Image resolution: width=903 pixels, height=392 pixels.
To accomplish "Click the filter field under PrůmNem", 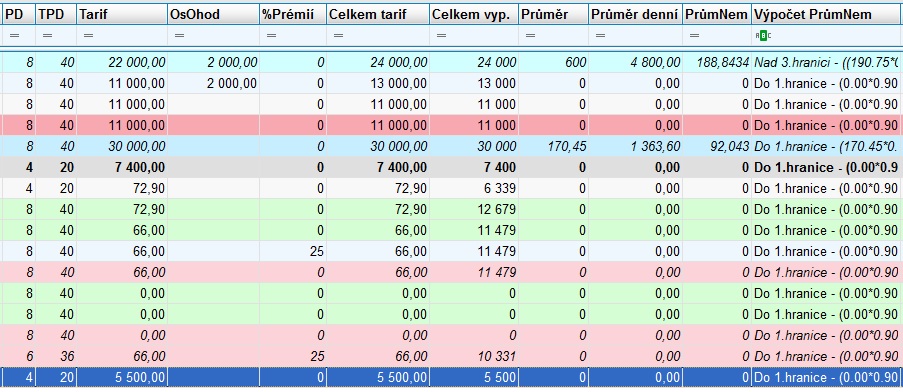I will point(717,36).
